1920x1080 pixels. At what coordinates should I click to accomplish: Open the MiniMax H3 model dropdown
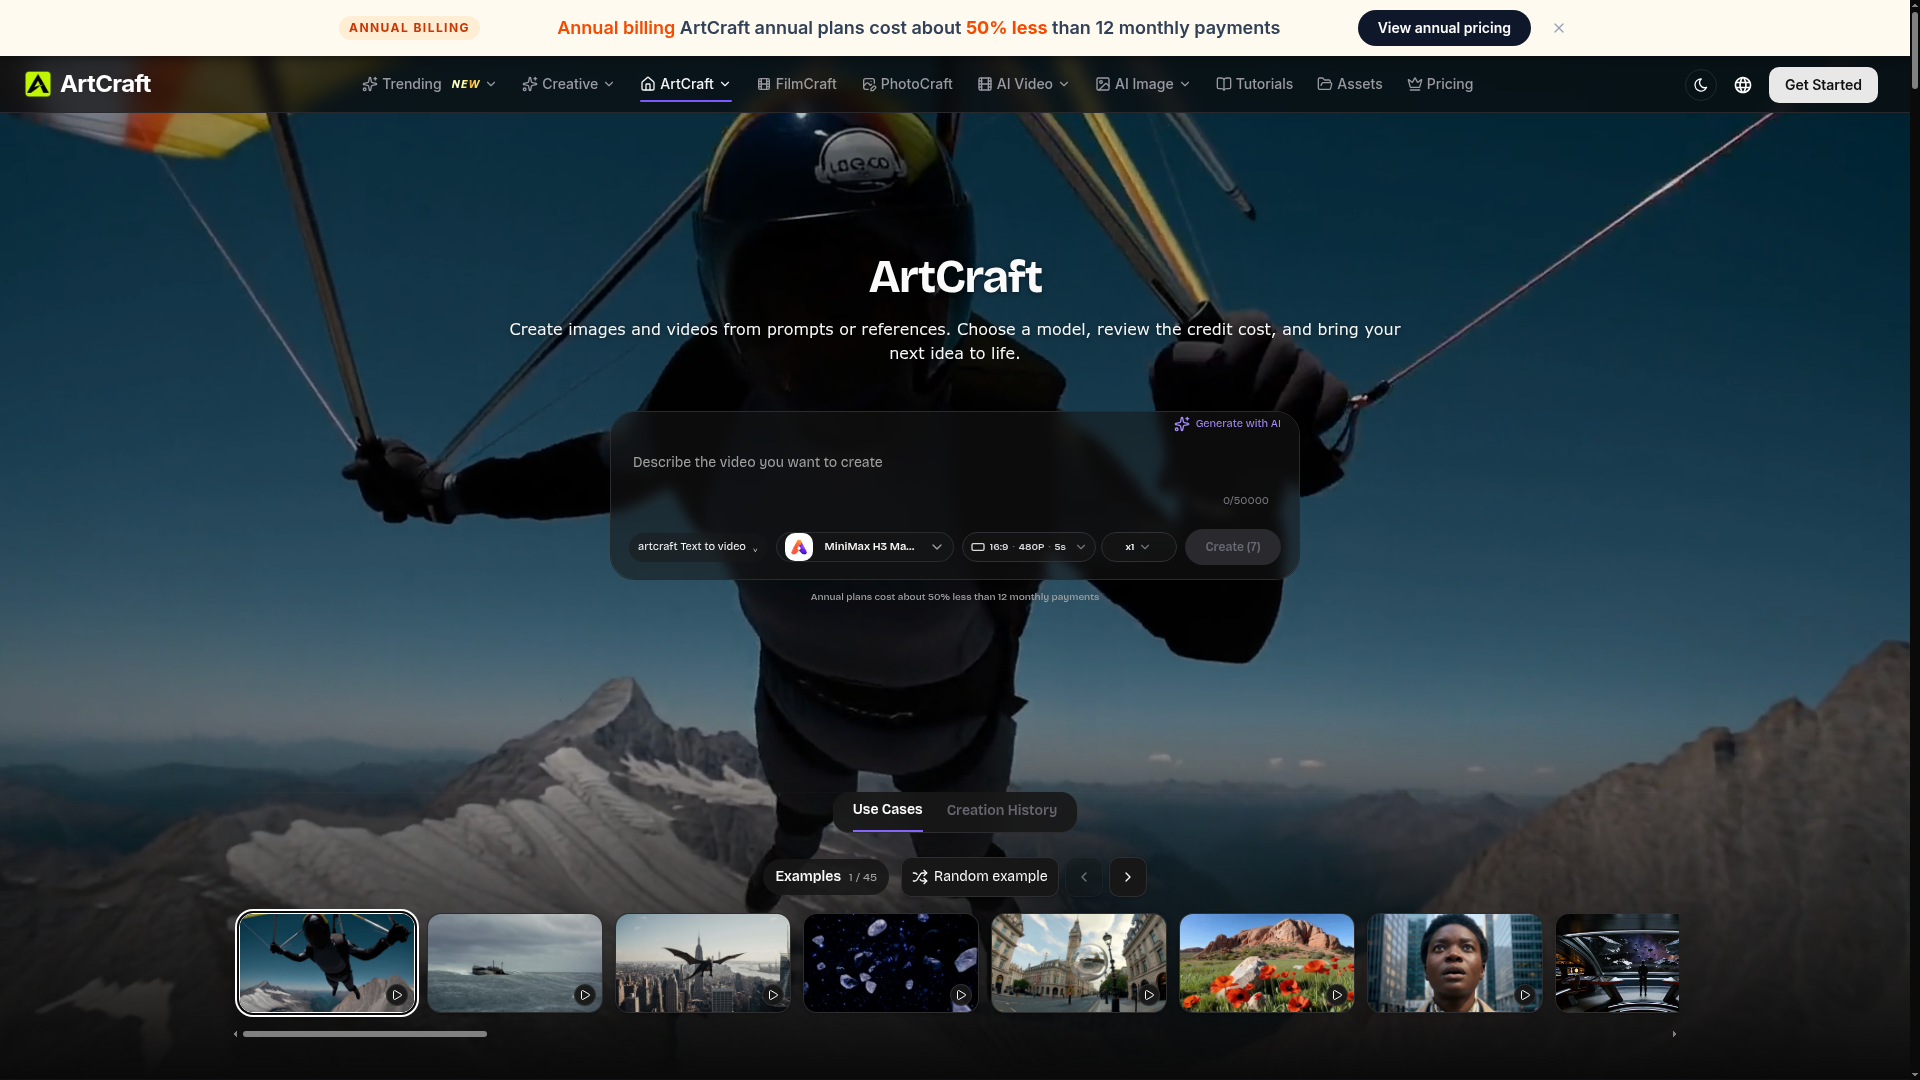click(x=865, y=547)
